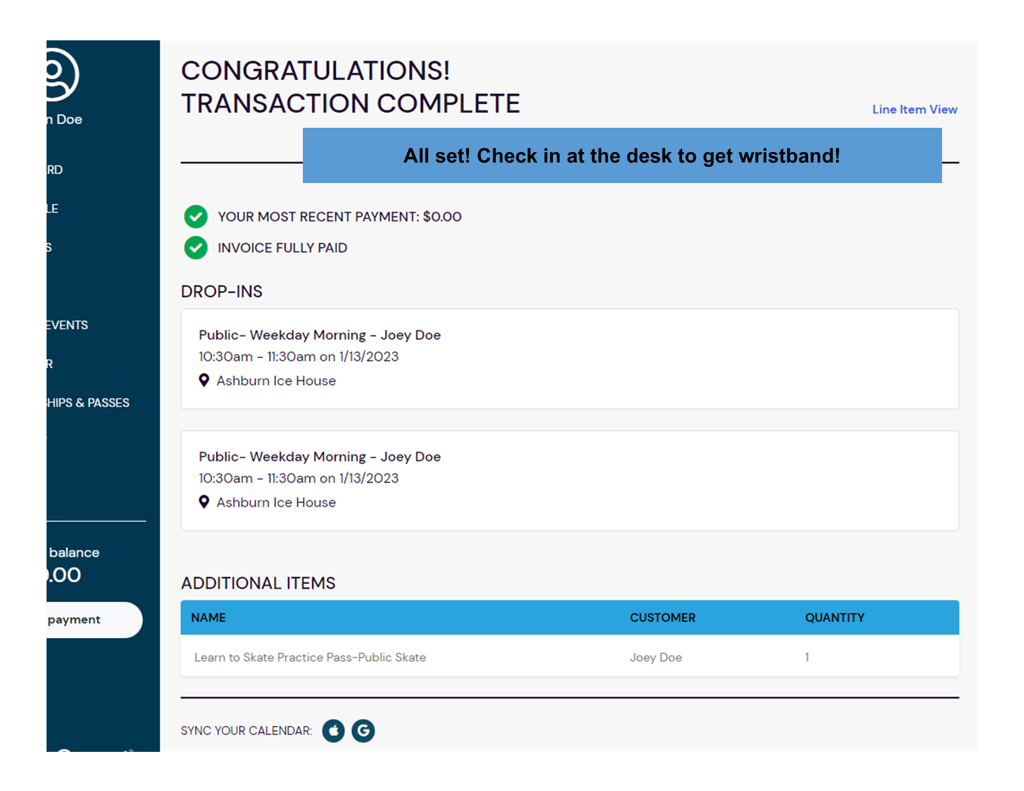Click the user profile avatar icon
This screenshot has height=791, width=1024.
pos(61,74)
